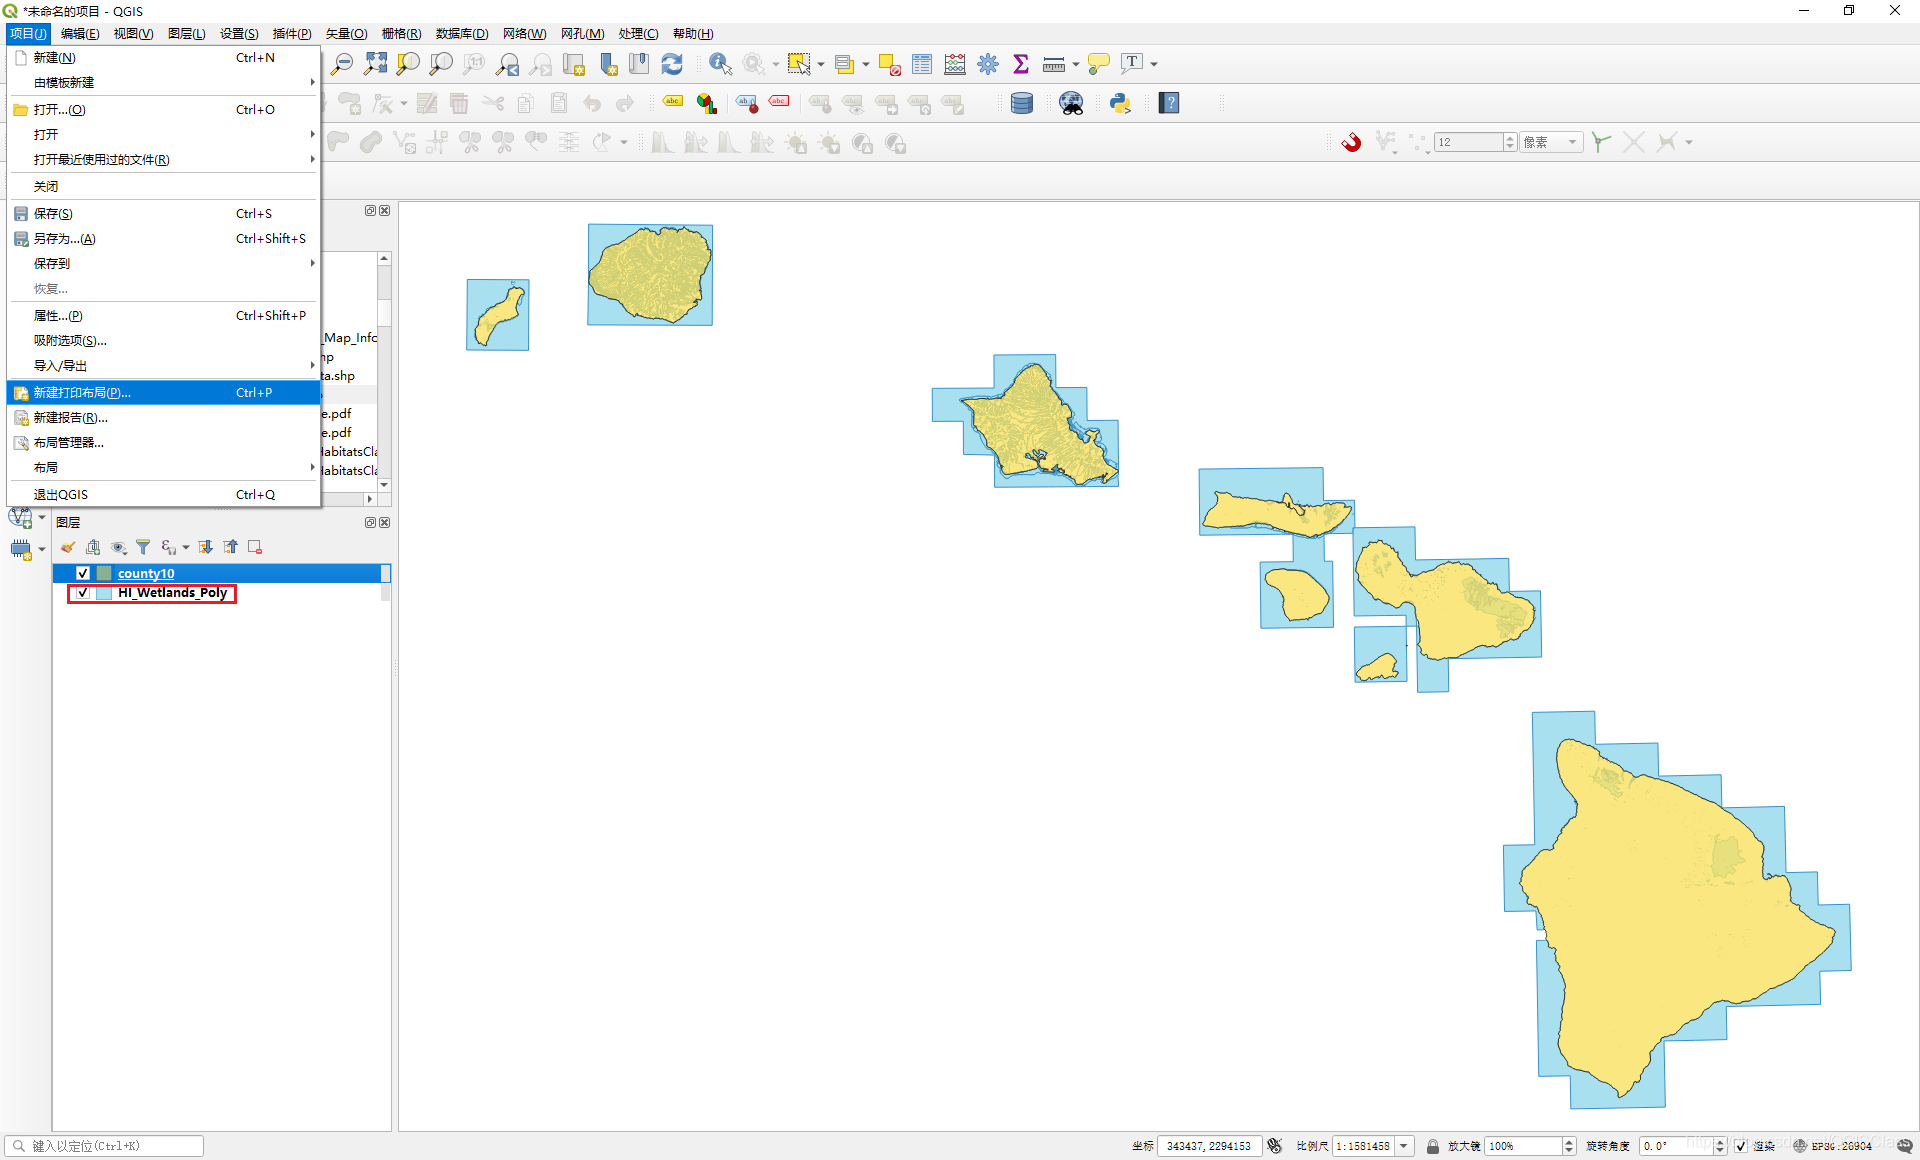Click the Collapse All layers icon
Screen dimensions: 1920x1160
(x=230, y=547)
